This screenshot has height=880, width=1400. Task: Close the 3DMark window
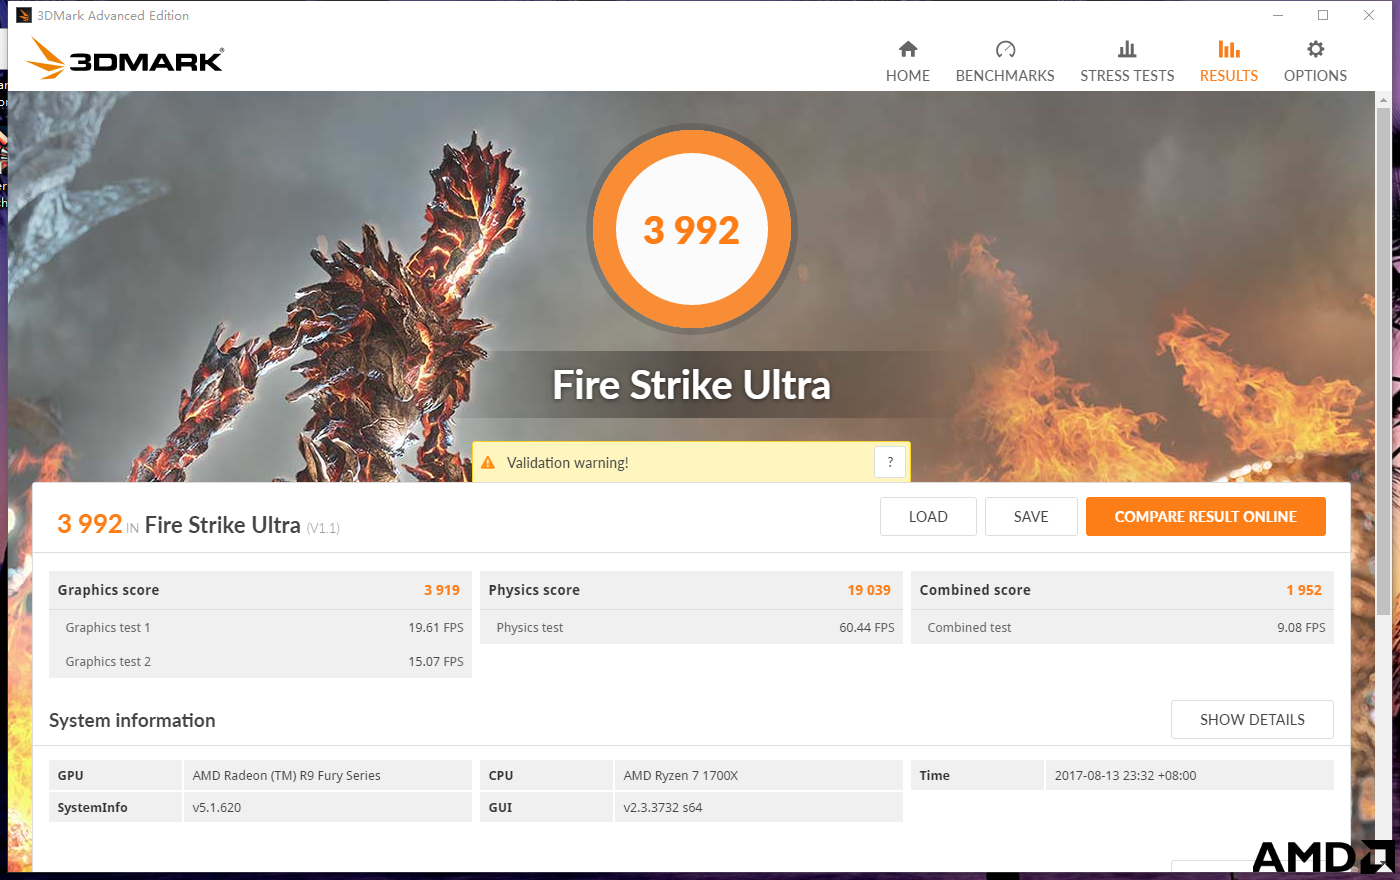[1369, 15]
